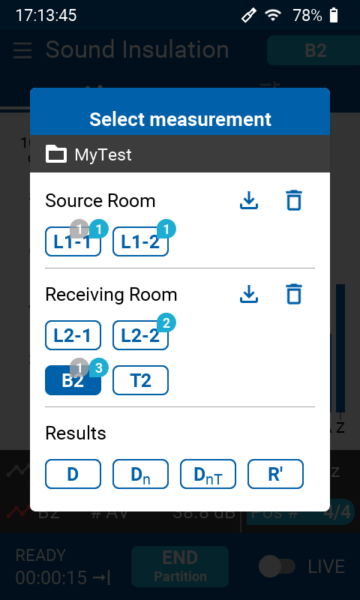Select the B2 background noise measurement

73,380
